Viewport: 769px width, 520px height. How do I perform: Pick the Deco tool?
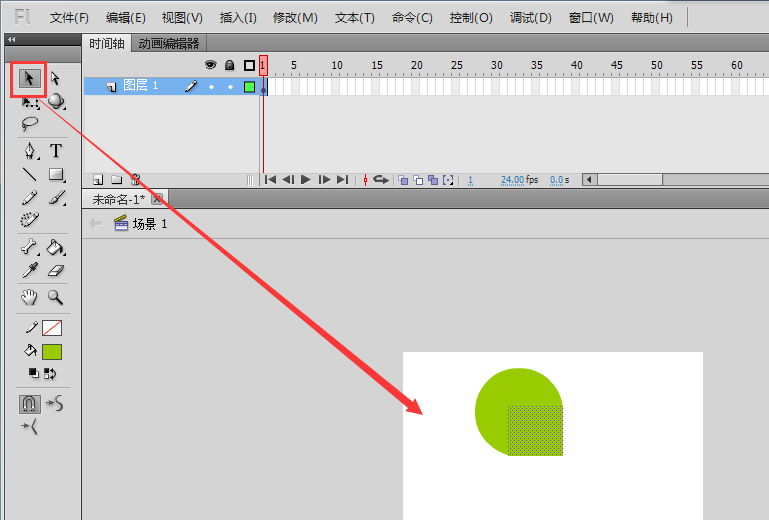[x=29, y=220]
